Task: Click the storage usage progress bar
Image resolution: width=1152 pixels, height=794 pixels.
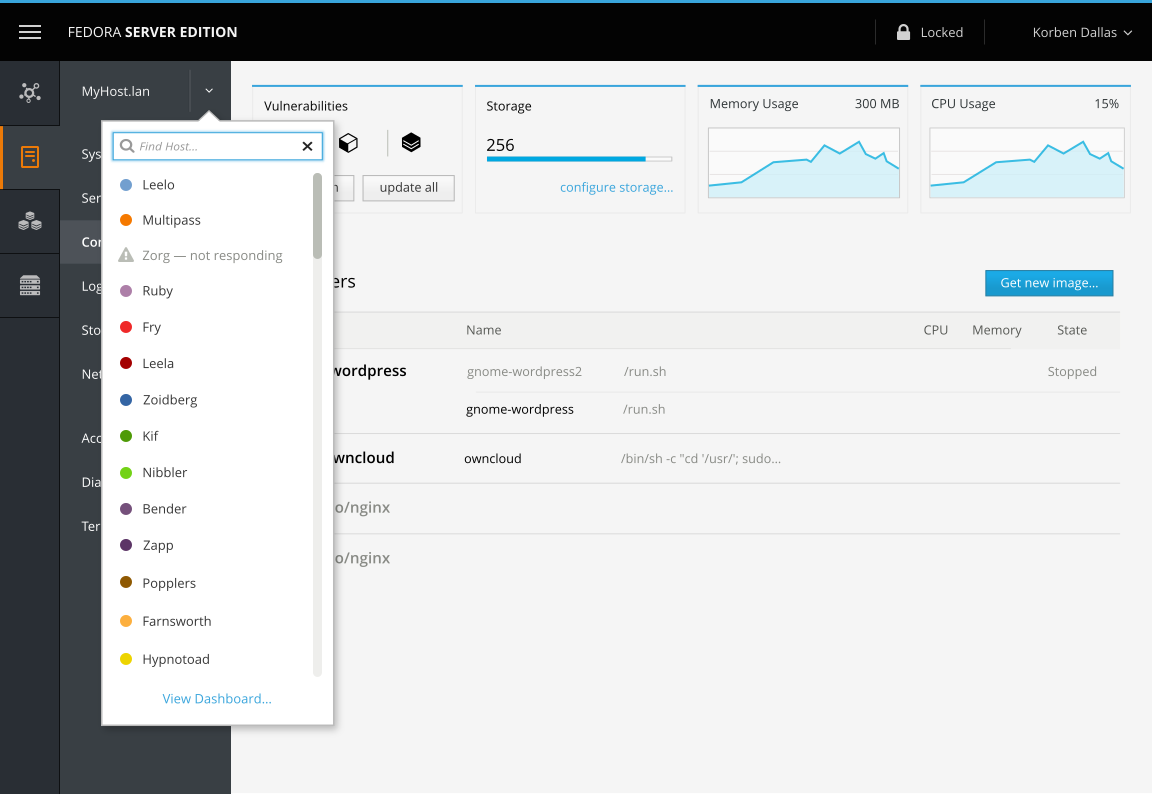Action: (x=579, y=159)
